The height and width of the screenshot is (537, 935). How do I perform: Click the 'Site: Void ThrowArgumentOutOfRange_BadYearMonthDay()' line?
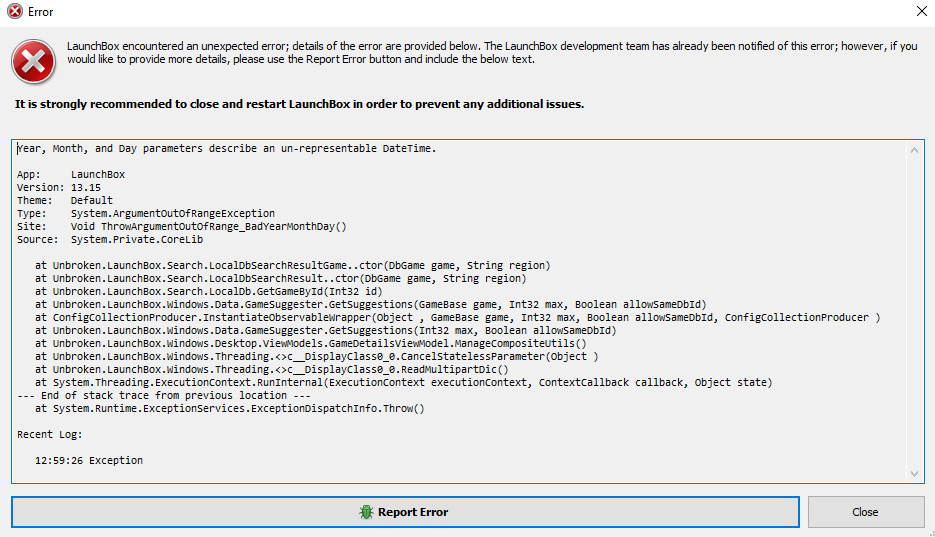pyautogui.click(x=182, y=226)
